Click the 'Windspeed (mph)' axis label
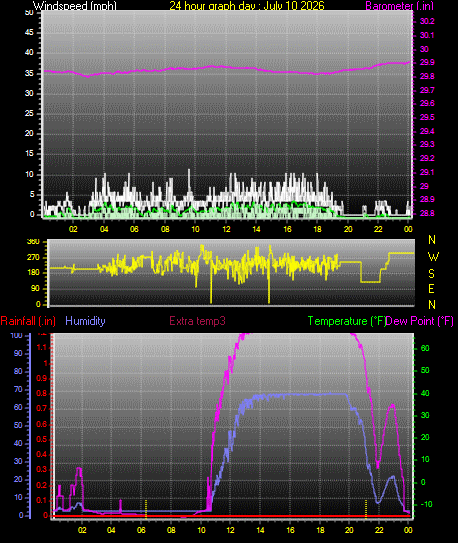This screenshot has width=458, height=543. click(75, 6)
